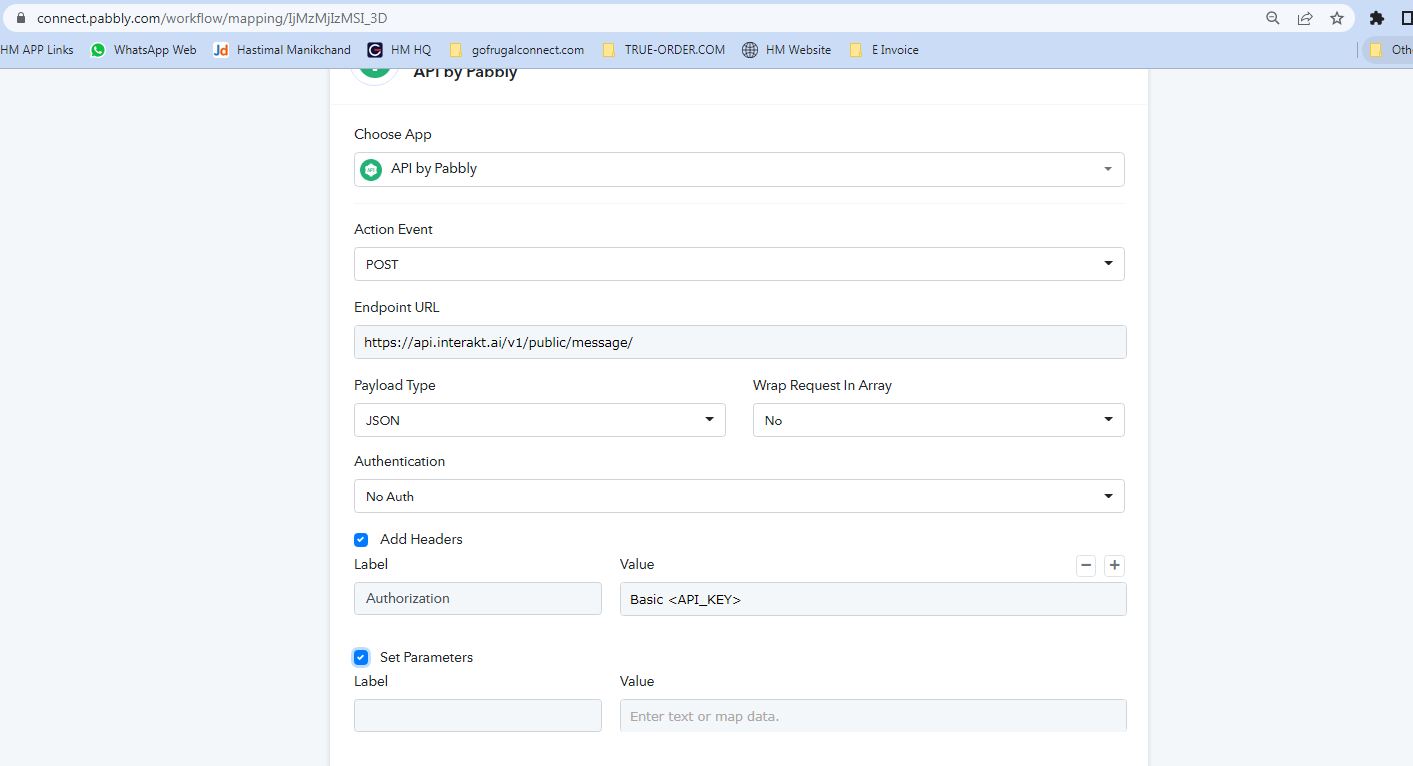Image resolution: width=1413 pixels, height=766 pixels.
Task: Open the Choose App dropdown
Action: 739,169
